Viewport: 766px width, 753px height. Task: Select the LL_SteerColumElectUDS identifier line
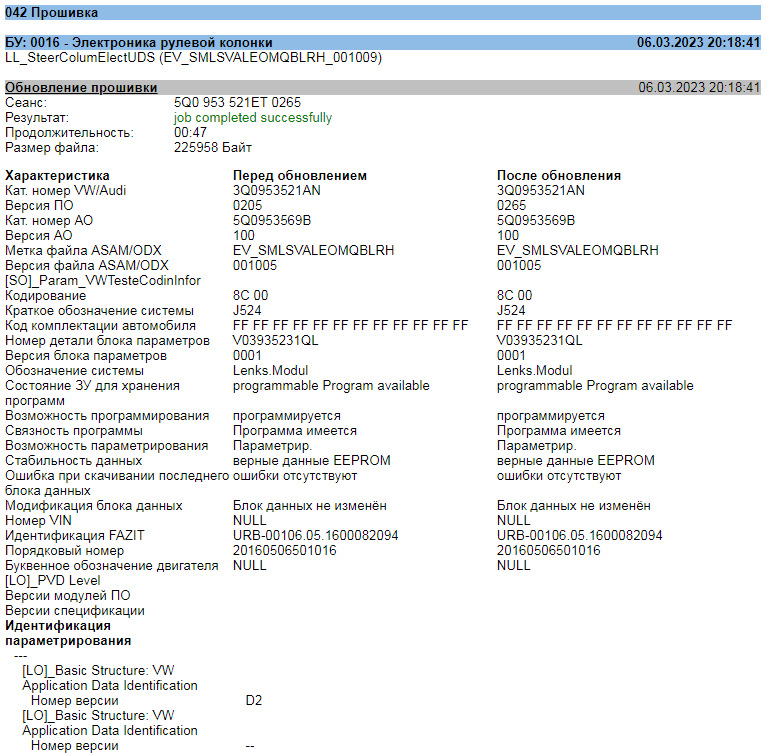(x=193, y=58)
